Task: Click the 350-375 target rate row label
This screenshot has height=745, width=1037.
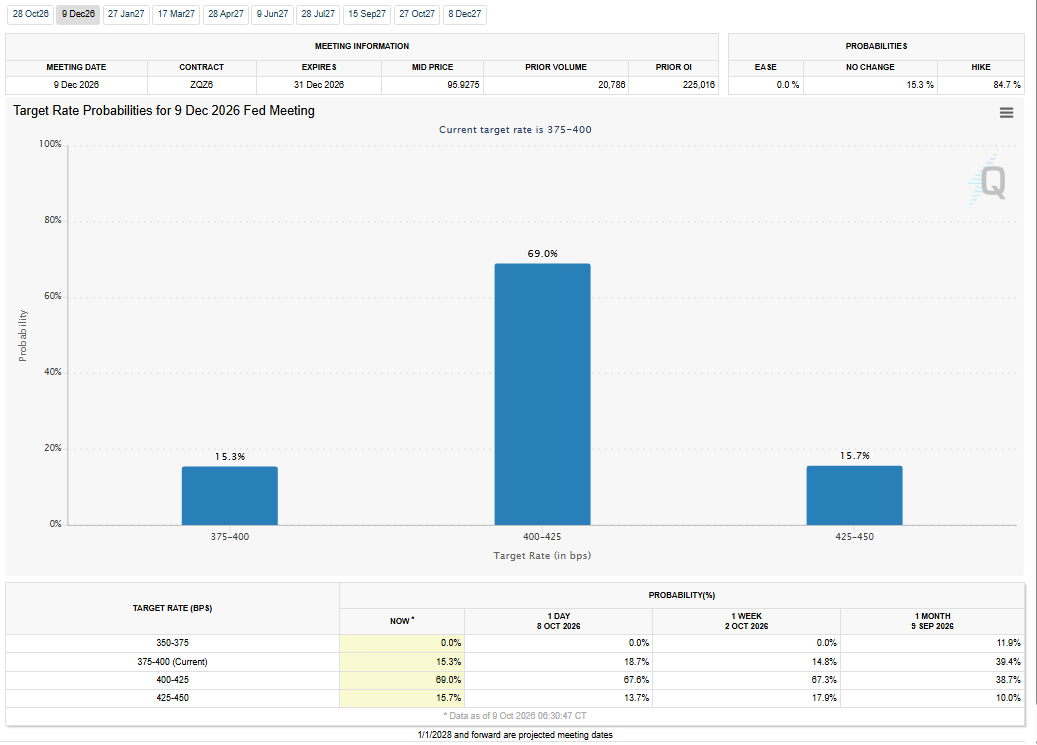Action: click(173, 642)
